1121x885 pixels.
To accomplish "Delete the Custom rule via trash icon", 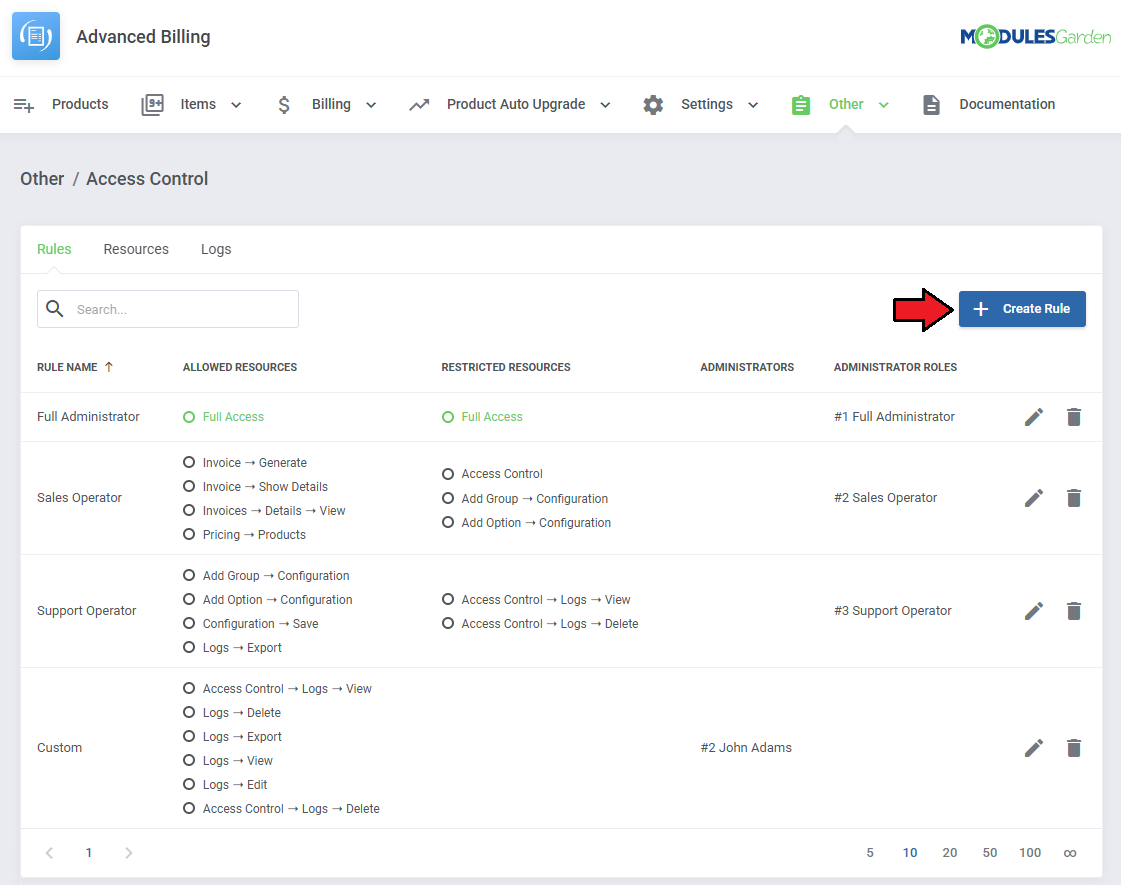I will (1074, 748).
